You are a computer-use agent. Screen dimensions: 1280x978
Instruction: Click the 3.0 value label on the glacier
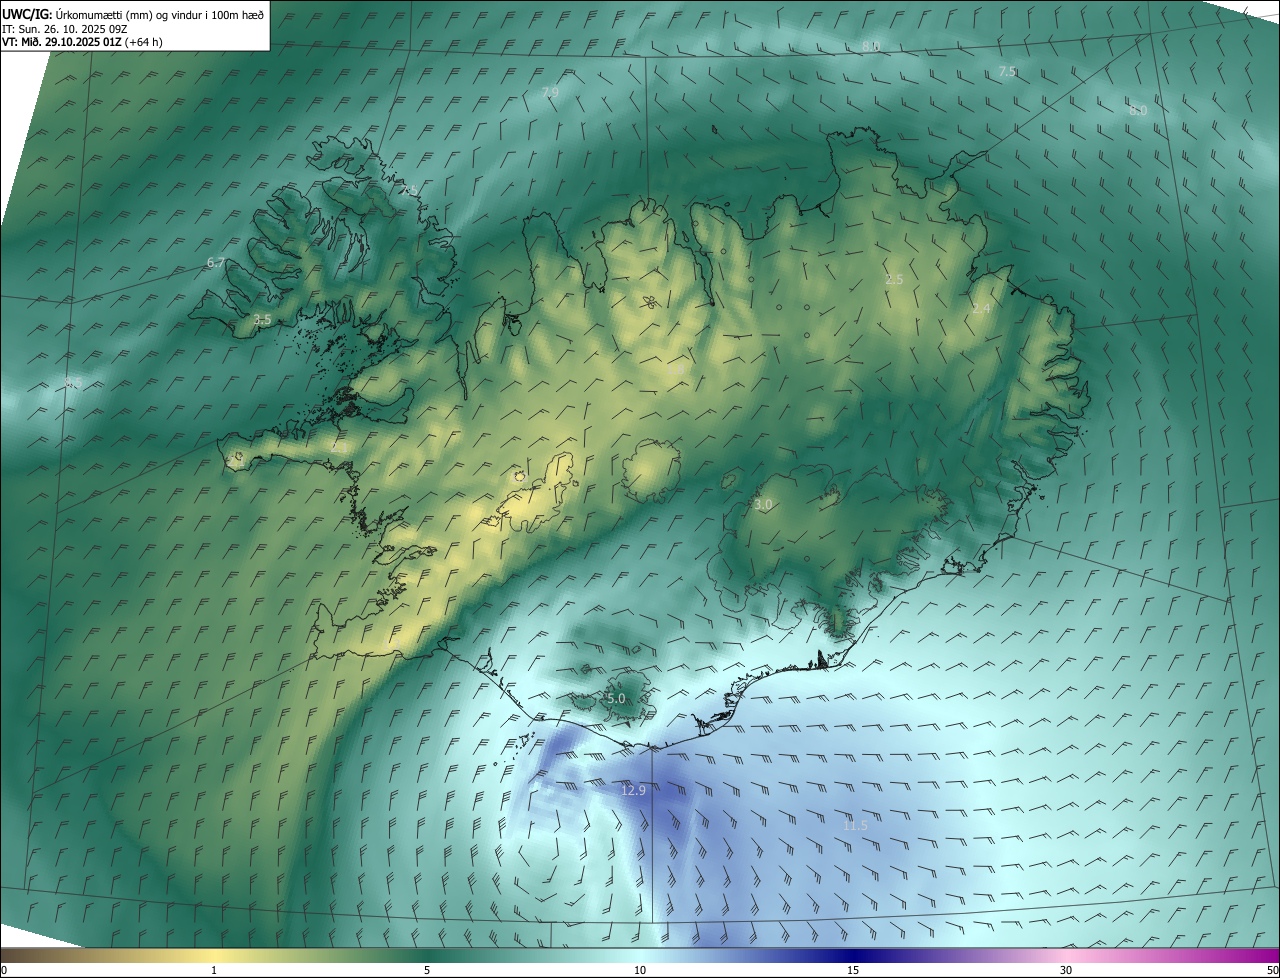[763, 505]
